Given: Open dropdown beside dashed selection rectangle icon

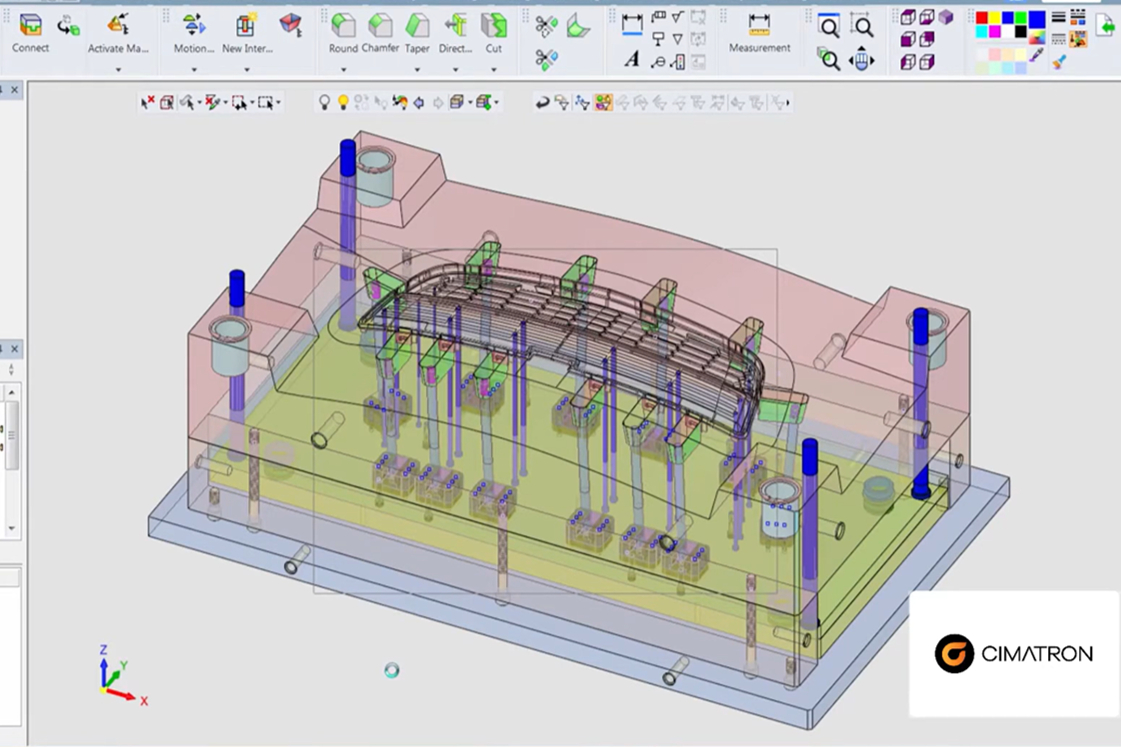Looking at the screenshot, I should tap(278, 103).
